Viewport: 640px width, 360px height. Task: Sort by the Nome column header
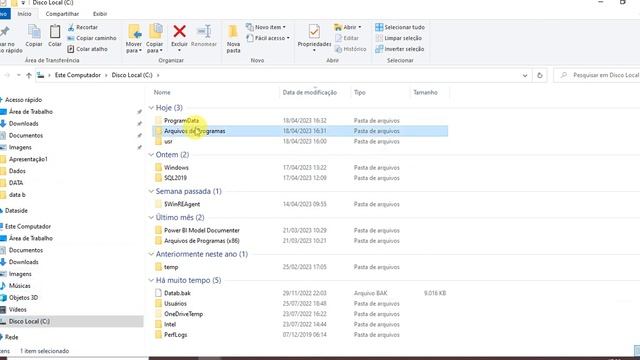pyautogui.click(x=162, y=93)
